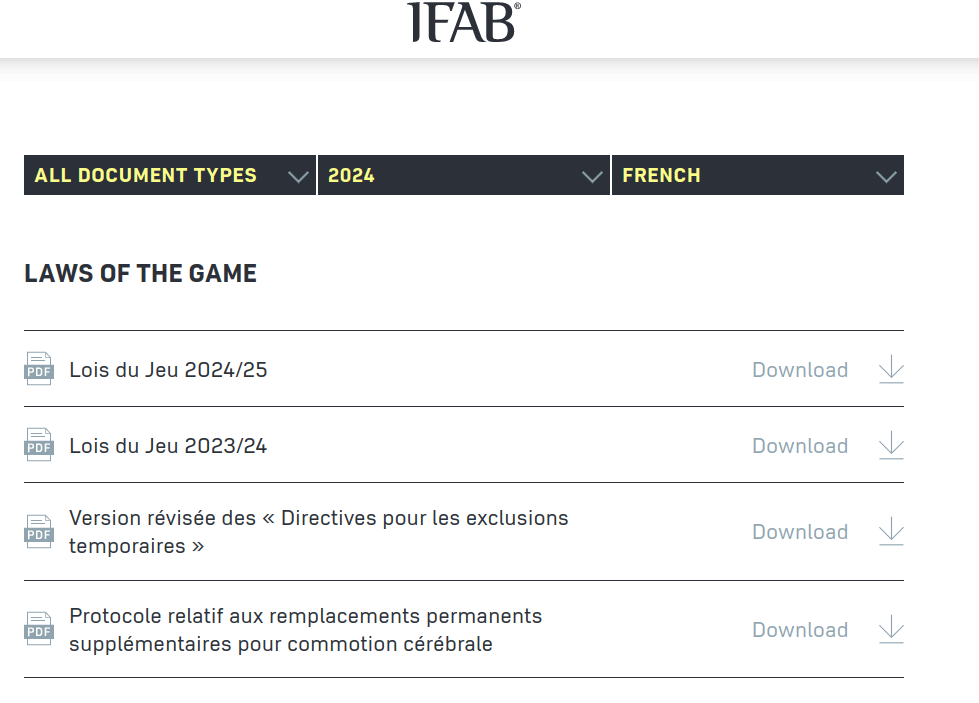Click the download arrow for the Directives document
This screenshot has width=979, height=703.
coord(890,531)
